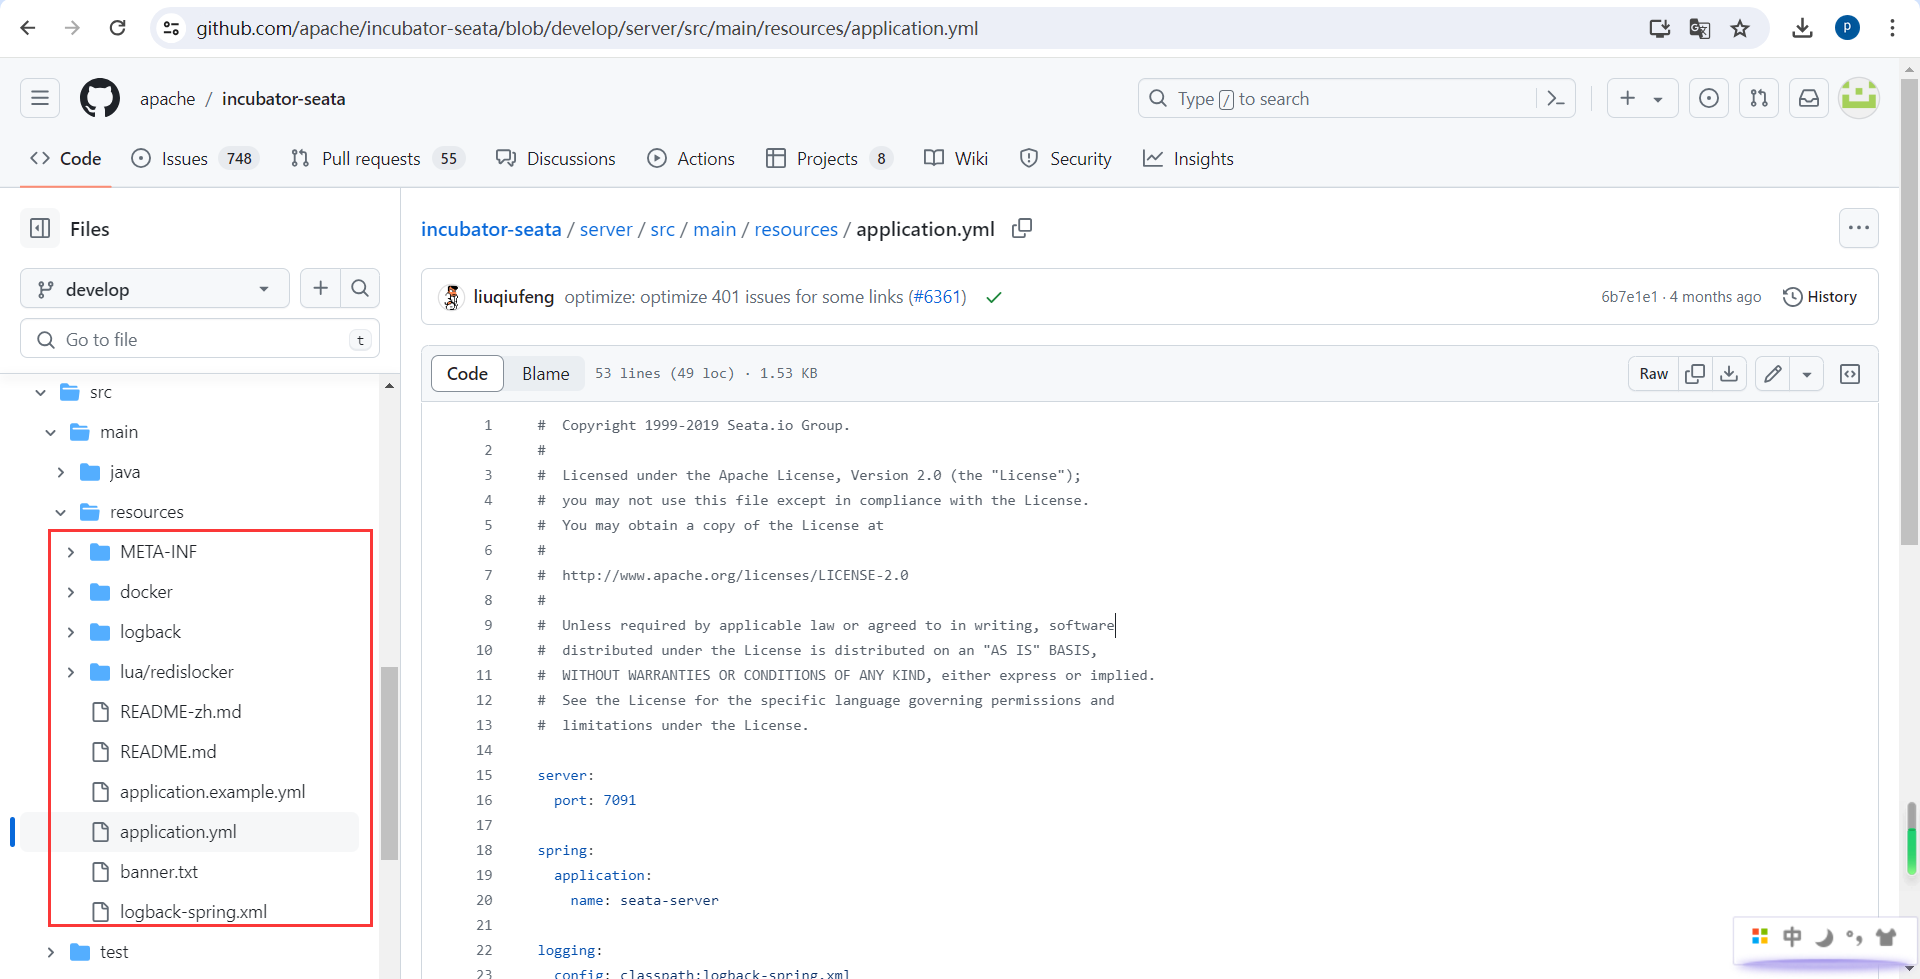Click the browser translate page icon

(1699, 28)
